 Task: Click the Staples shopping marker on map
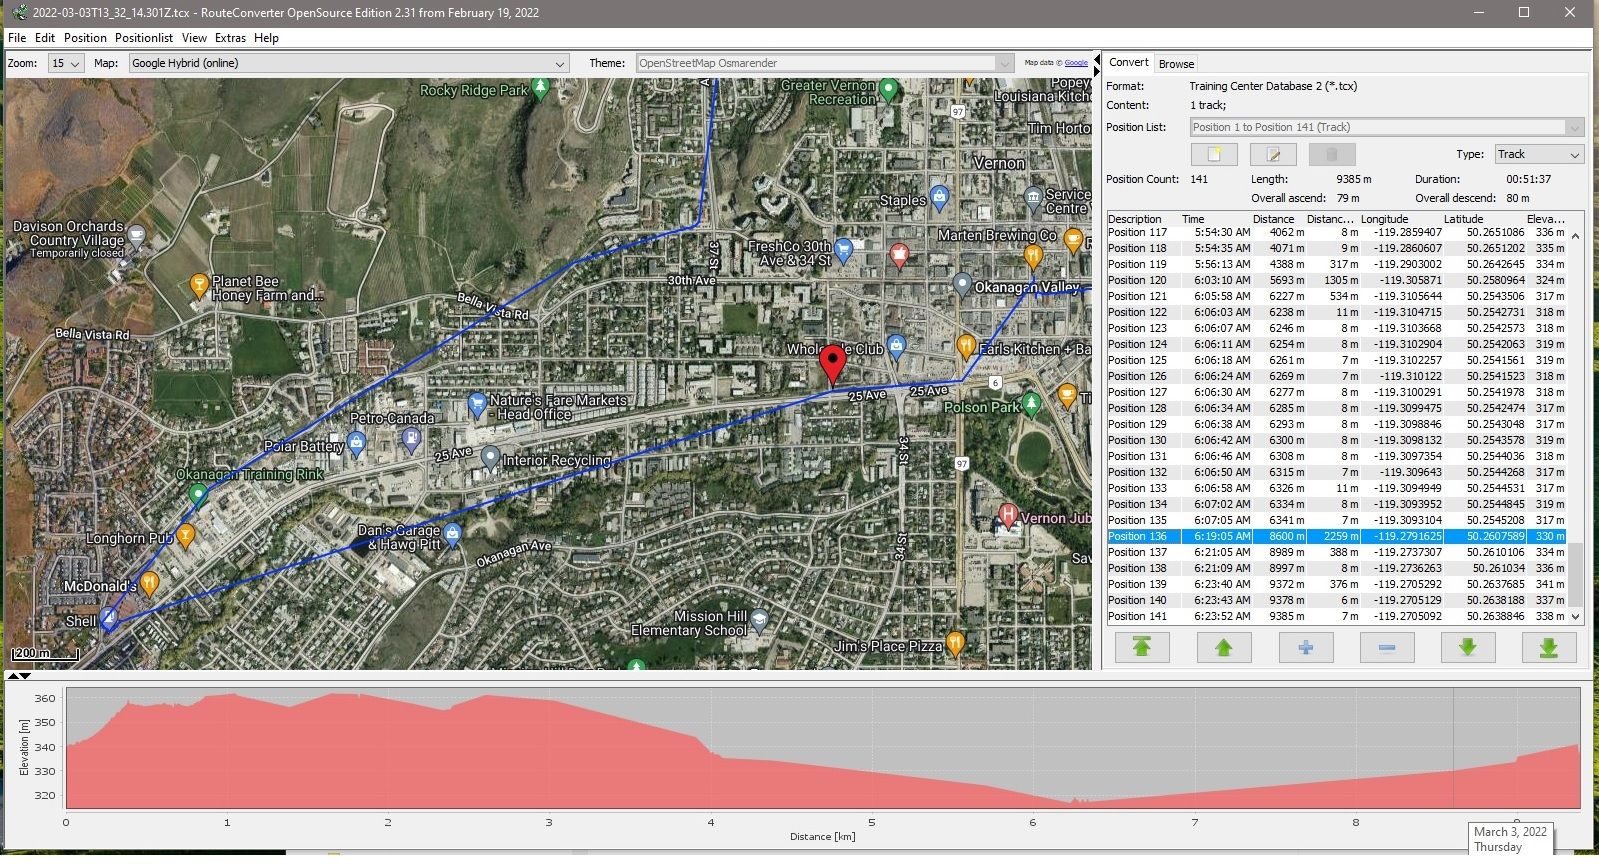tap(939, 197)
